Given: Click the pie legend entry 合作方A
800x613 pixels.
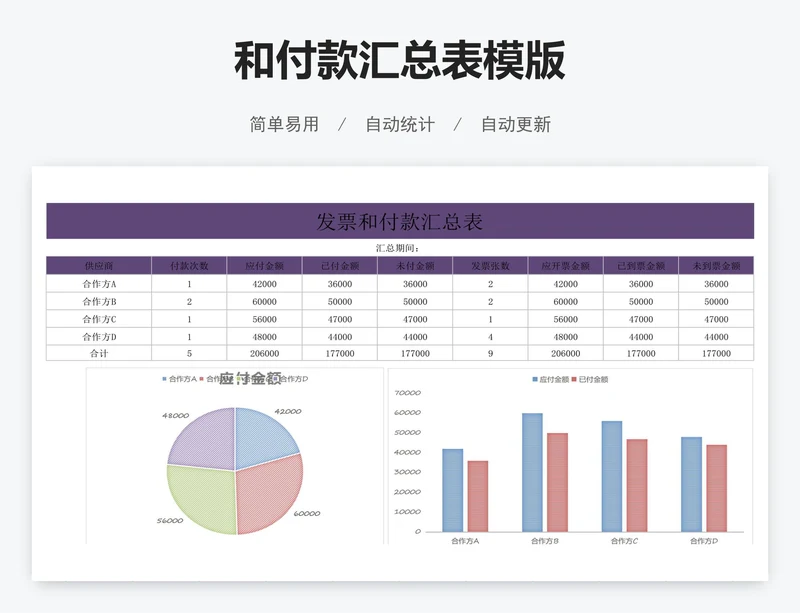Looking at the screenshot, I should 179,379.
